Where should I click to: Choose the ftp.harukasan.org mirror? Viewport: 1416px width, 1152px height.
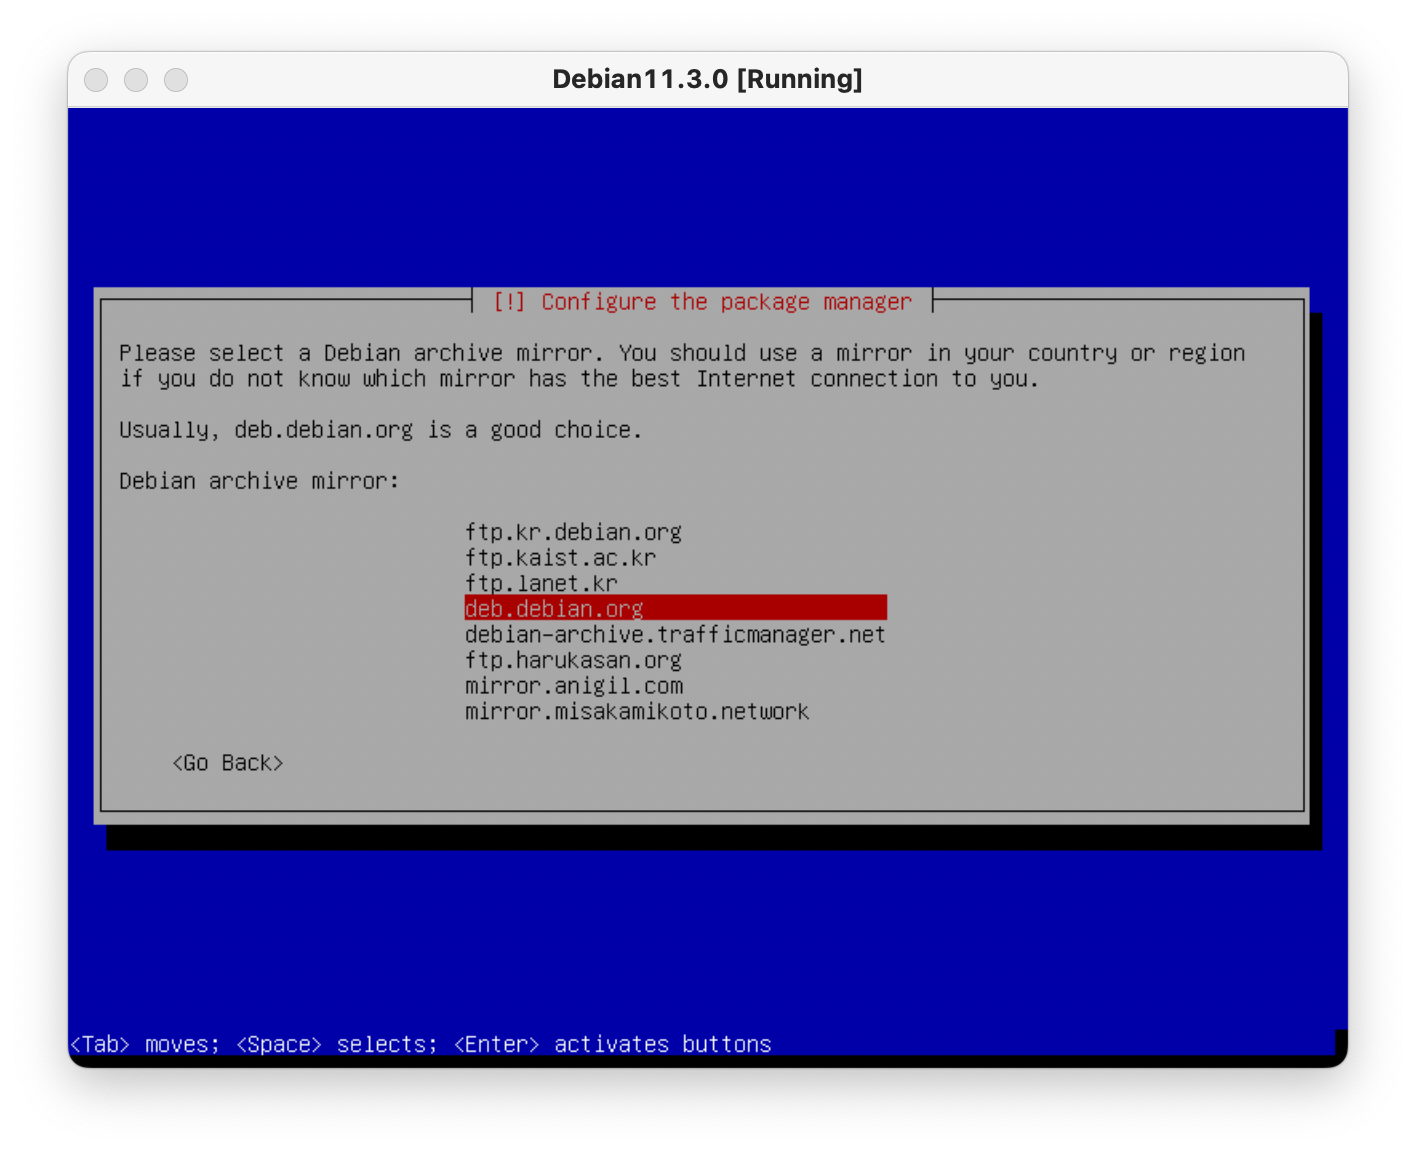click(573, 660)
